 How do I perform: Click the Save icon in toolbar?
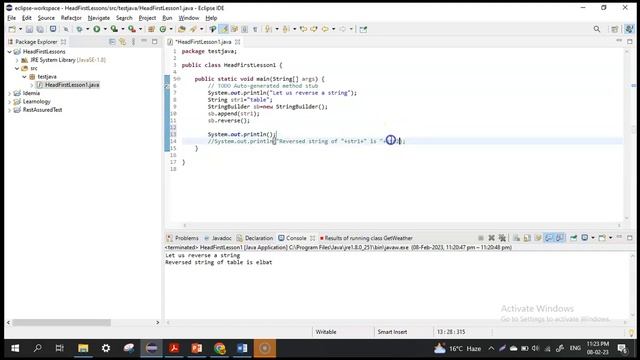pyautogui.click(x=29, y=29)
